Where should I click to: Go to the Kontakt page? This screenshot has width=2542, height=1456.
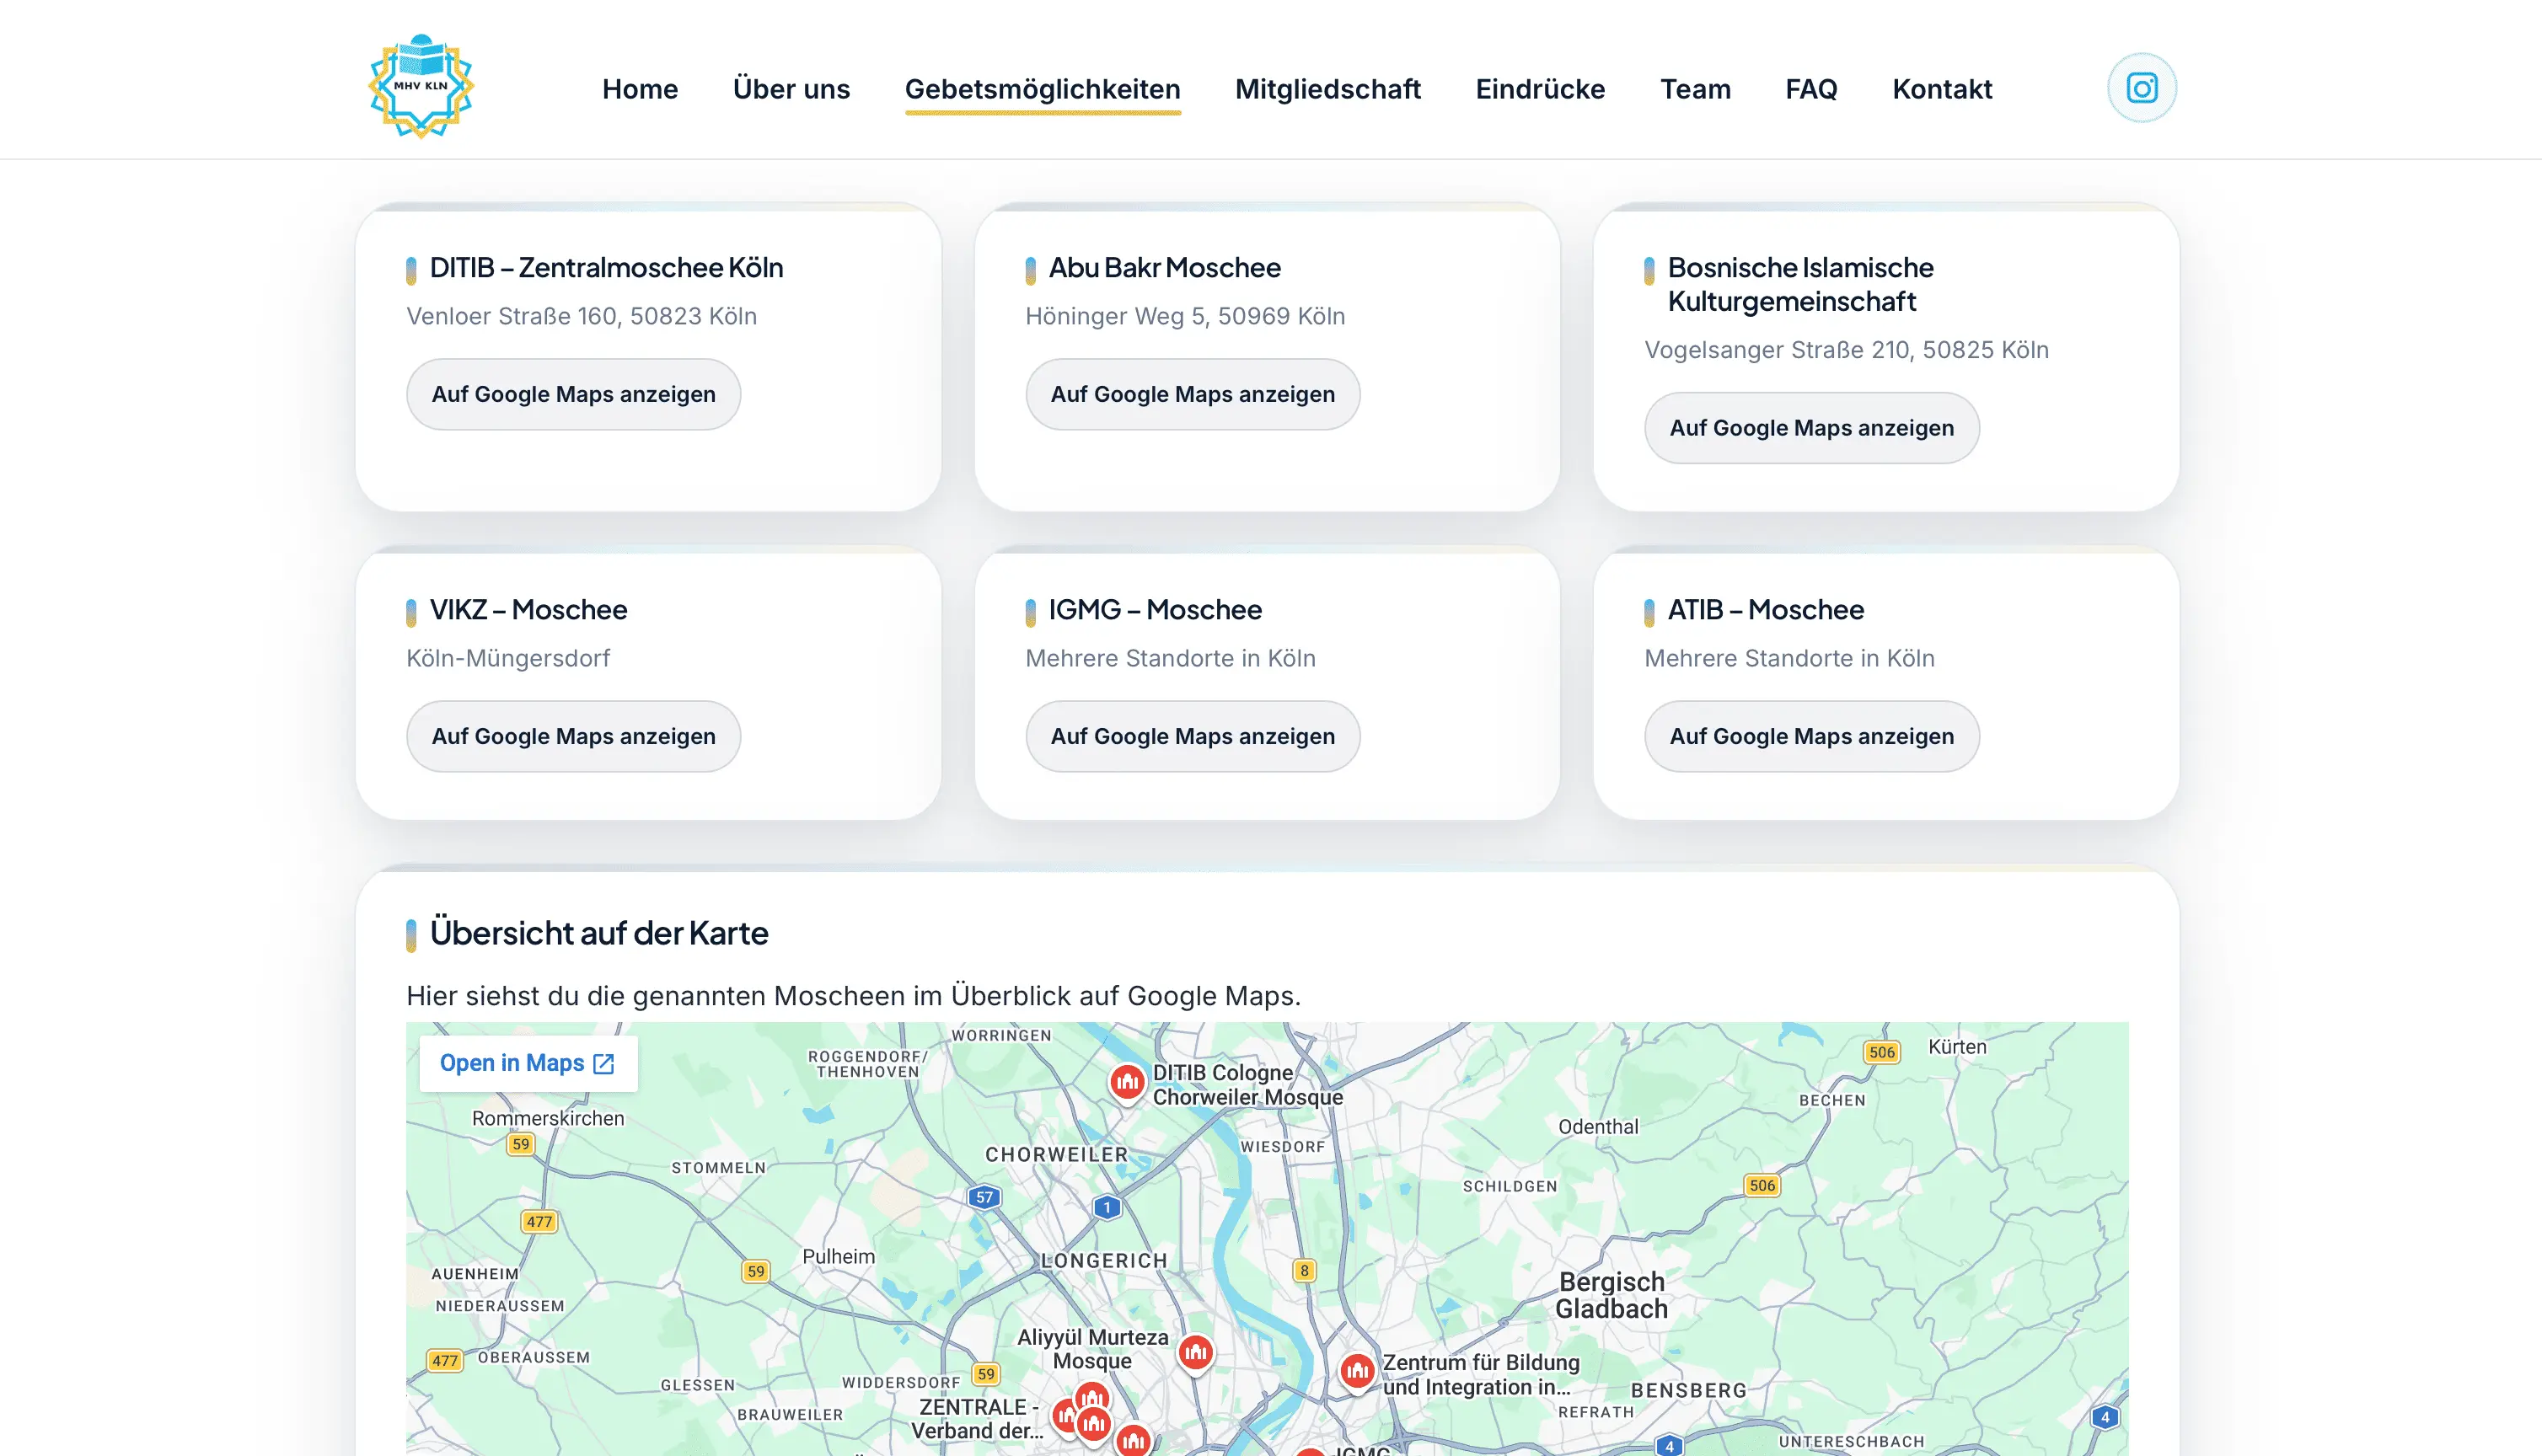[x=1942, y=89]
